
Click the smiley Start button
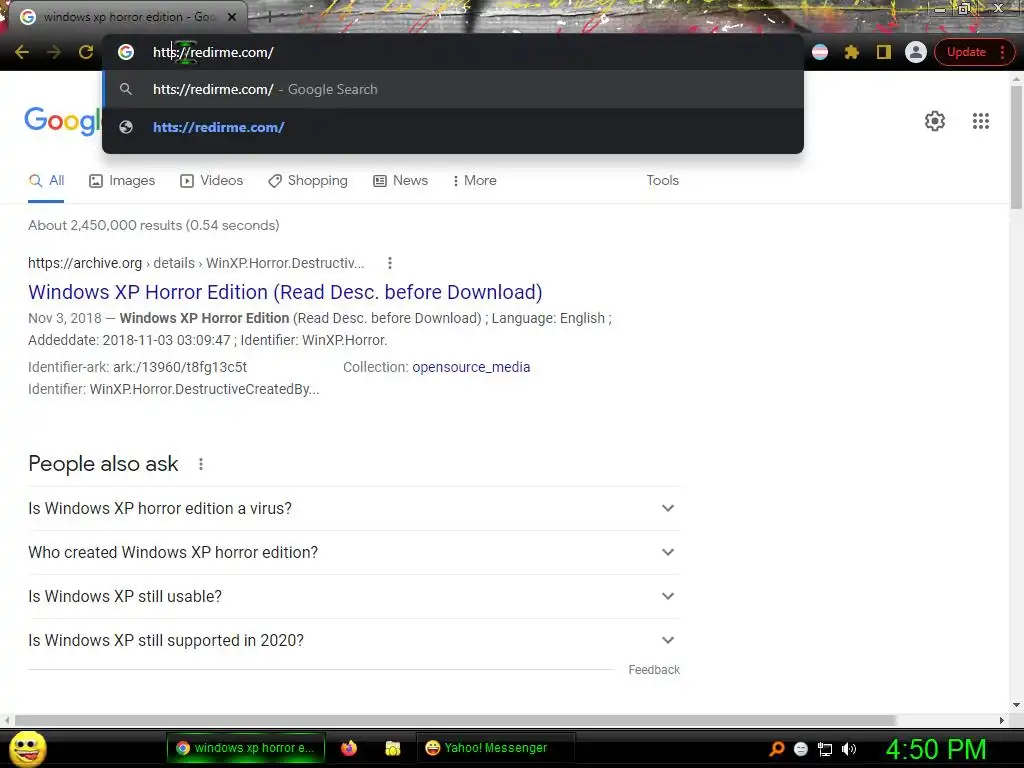point(27,748)
